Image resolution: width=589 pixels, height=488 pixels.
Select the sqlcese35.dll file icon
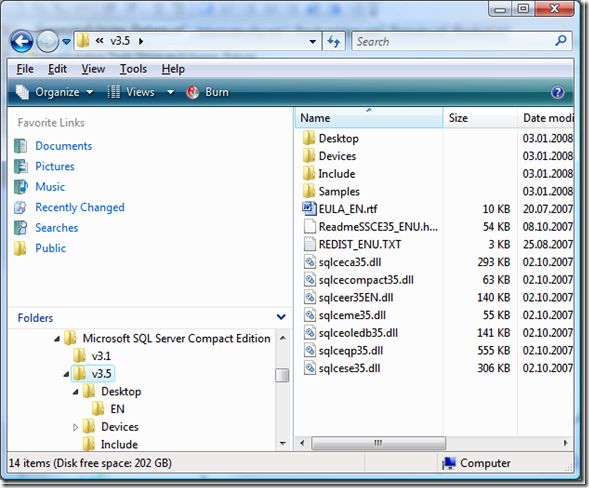pyautogui.click(x=310, y=368)
